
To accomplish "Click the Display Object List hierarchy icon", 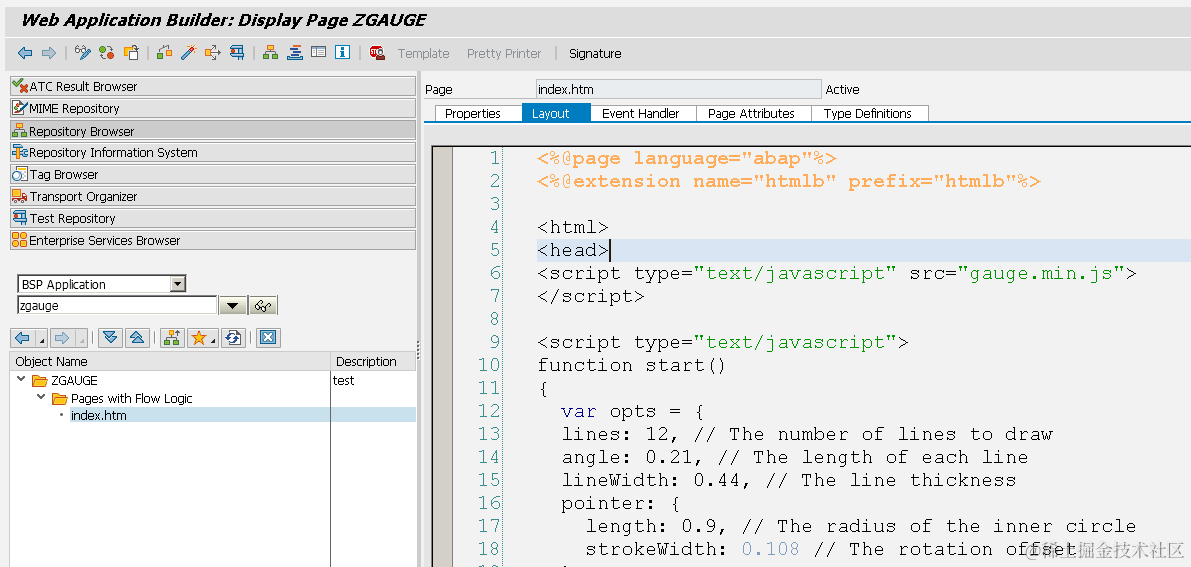I will (270, 52).
